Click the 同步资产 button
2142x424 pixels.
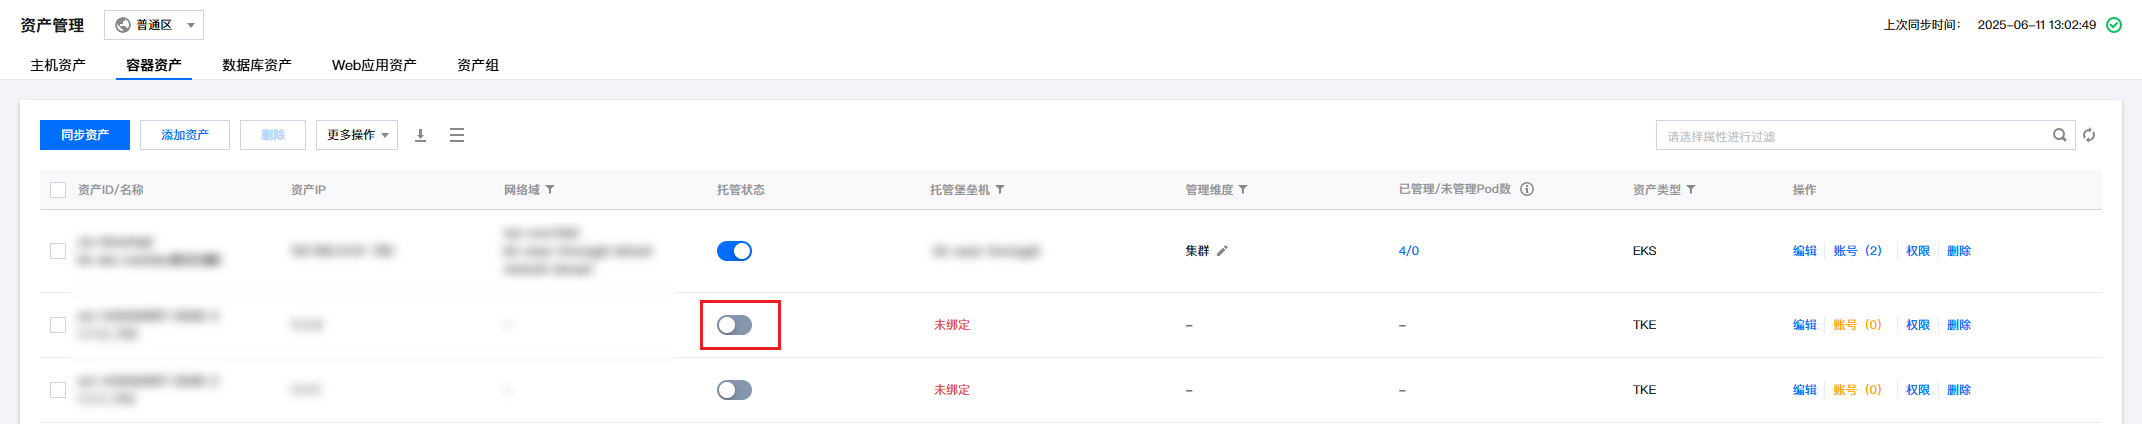tap(85, 135)
